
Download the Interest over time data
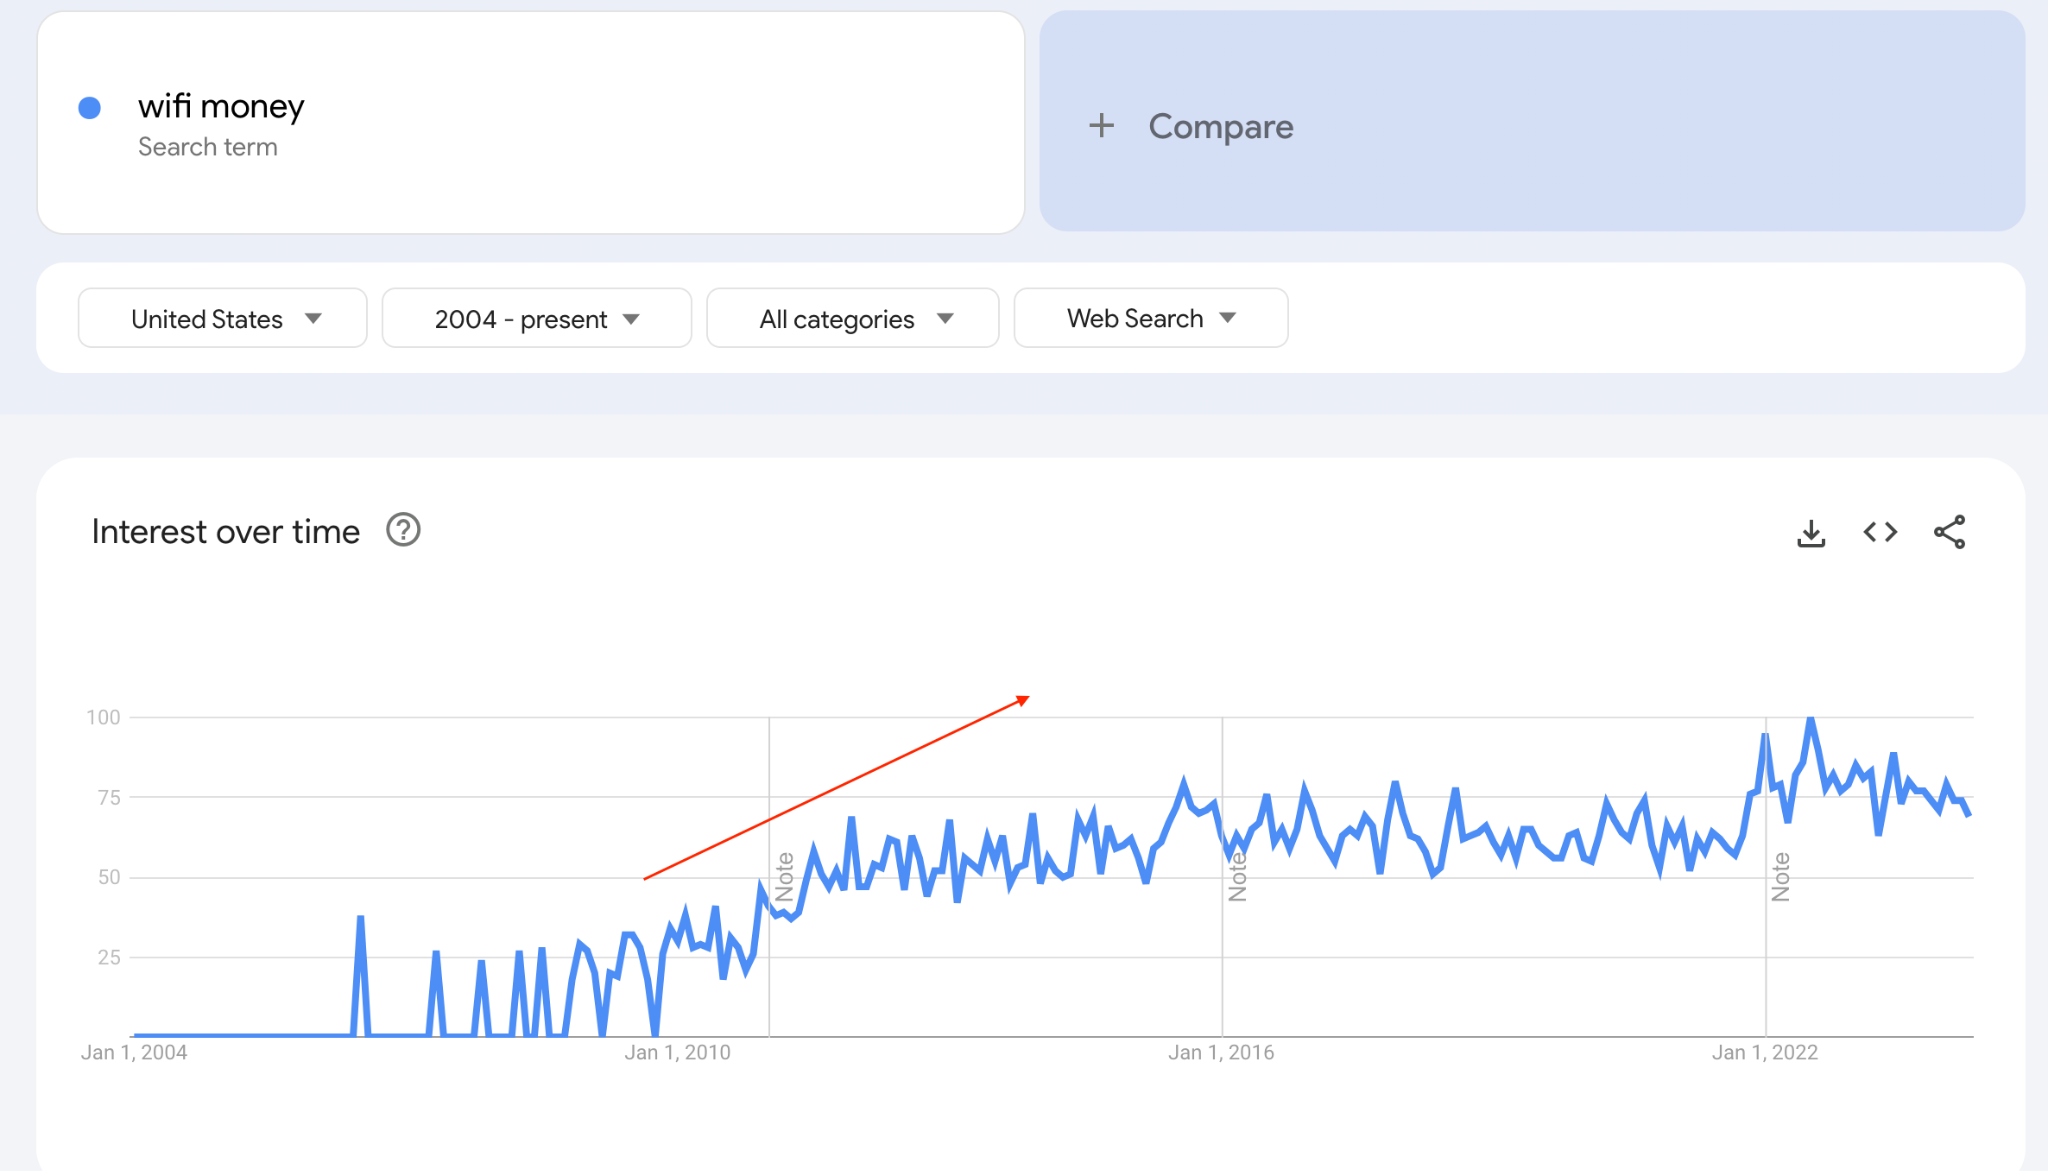(x=1811, y=533)
